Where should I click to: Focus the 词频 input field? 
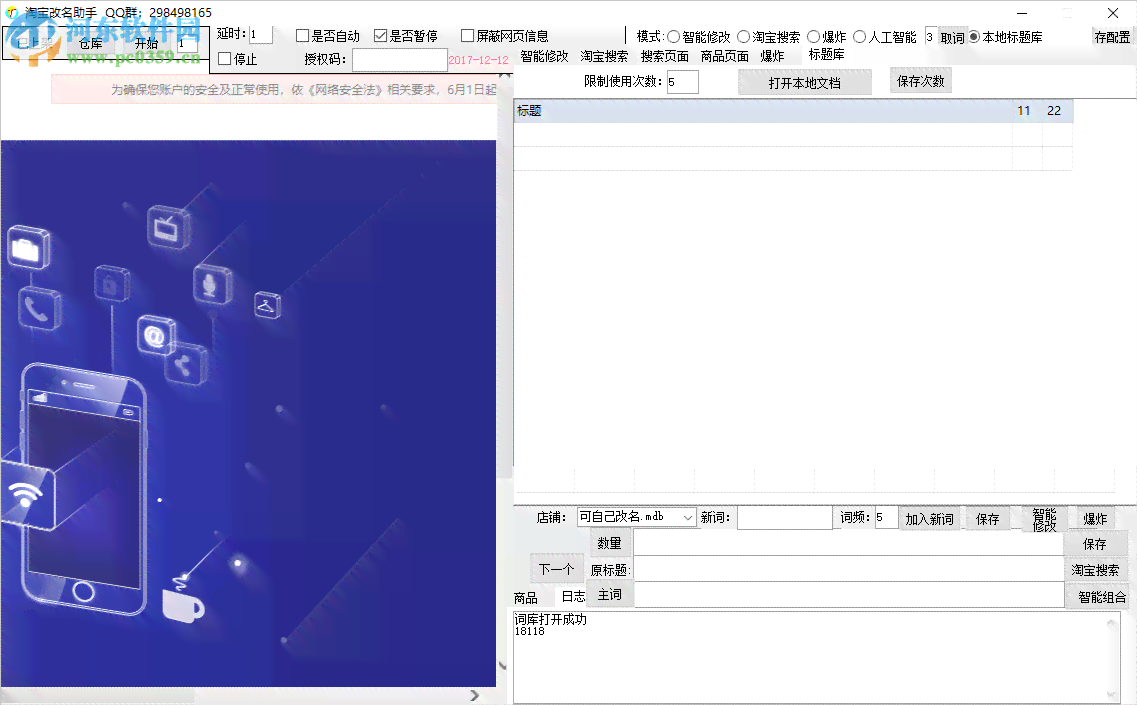click(886, 518)
